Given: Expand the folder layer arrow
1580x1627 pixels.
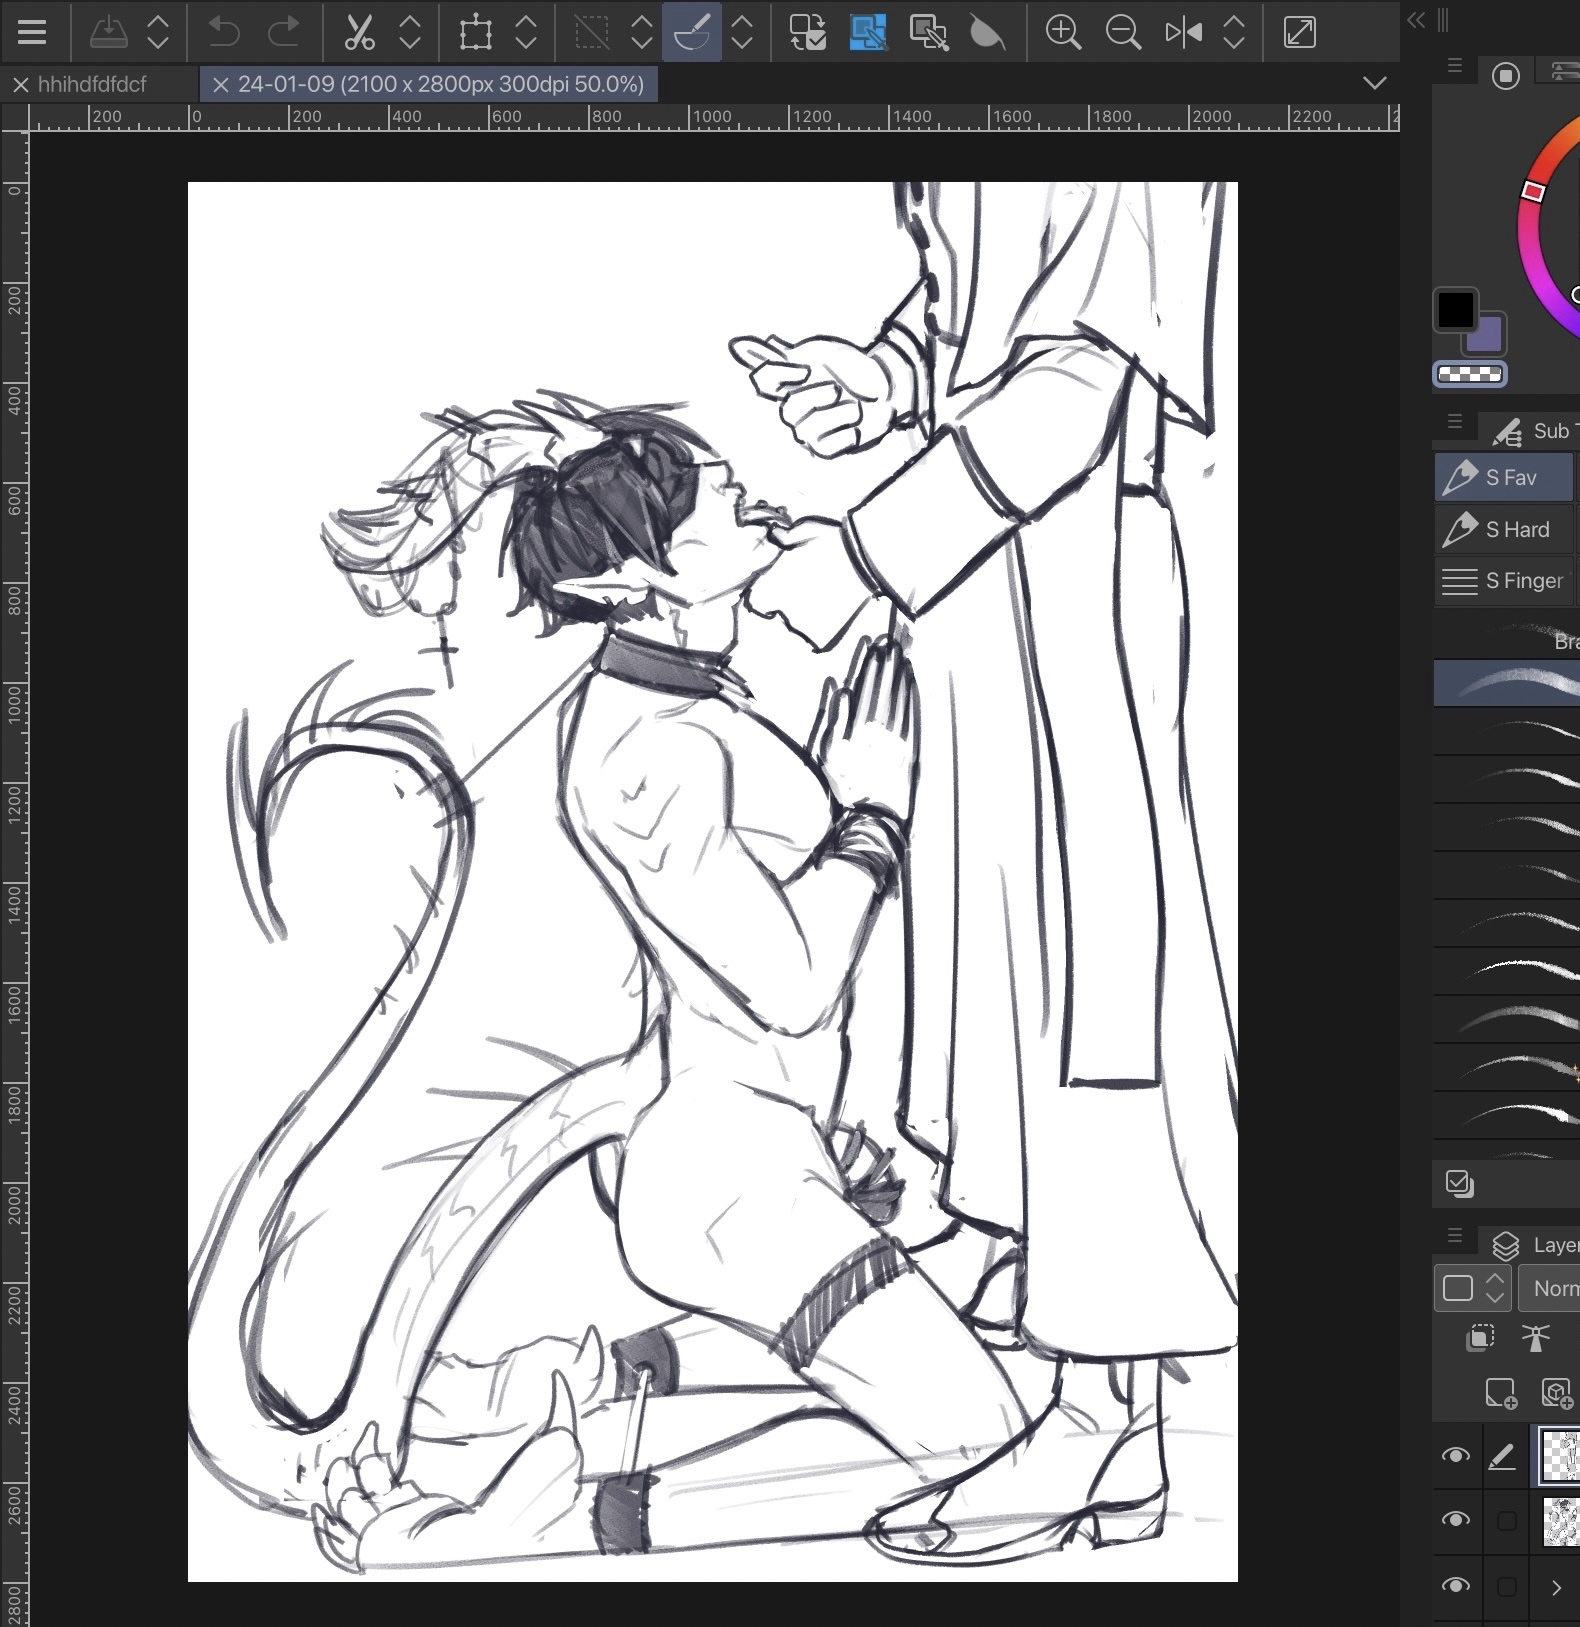Looking at the screenshot, I should pos(1556,1587).
